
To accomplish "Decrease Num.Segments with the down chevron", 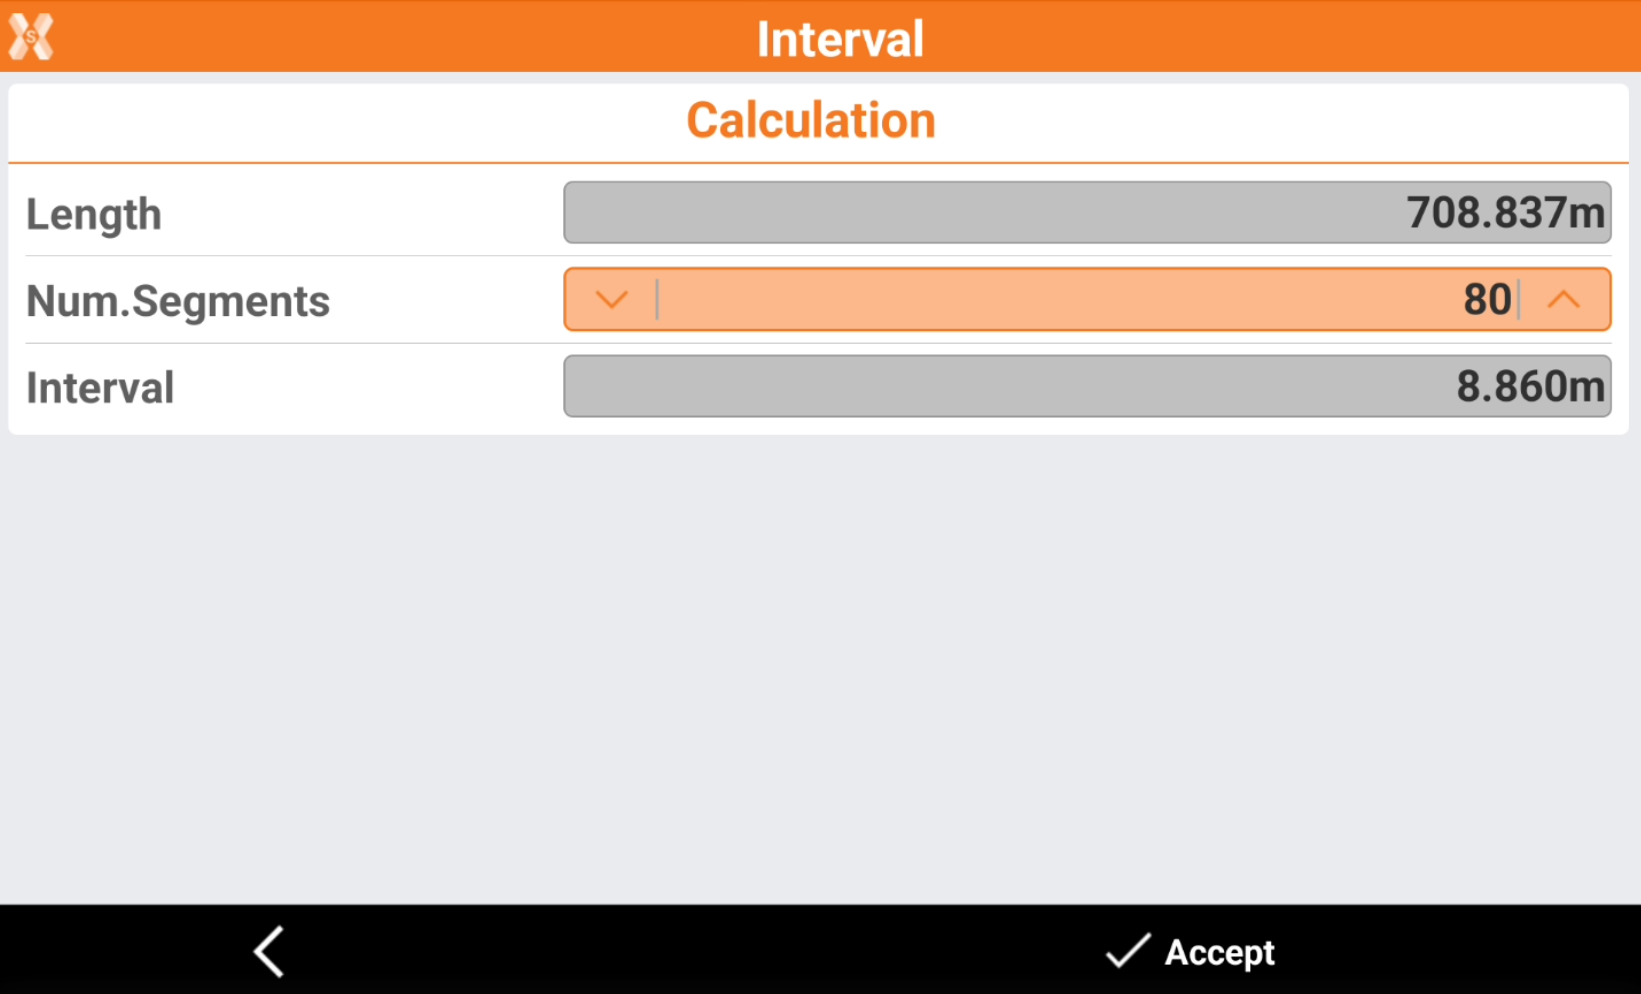I will 611,299.
